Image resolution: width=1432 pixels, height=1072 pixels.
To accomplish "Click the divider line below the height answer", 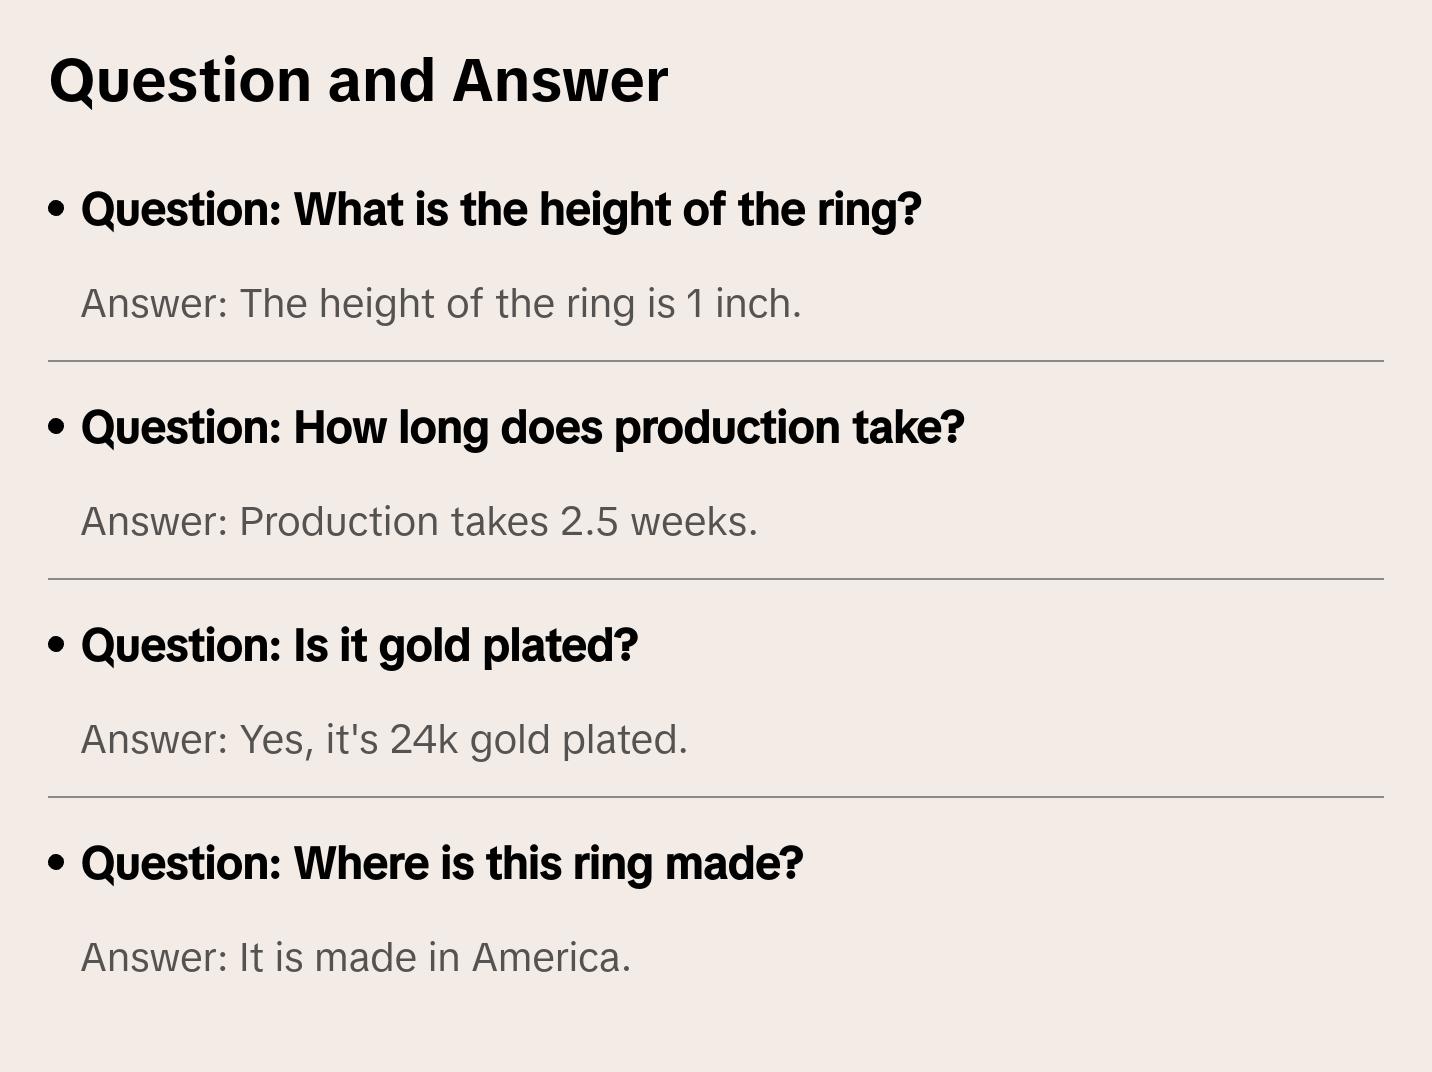I will [x=716, y=361].
